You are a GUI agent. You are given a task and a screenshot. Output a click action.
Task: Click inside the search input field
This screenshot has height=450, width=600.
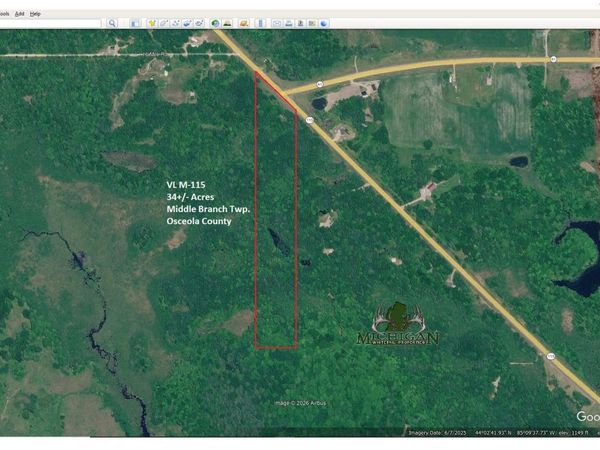pos(50,23)
